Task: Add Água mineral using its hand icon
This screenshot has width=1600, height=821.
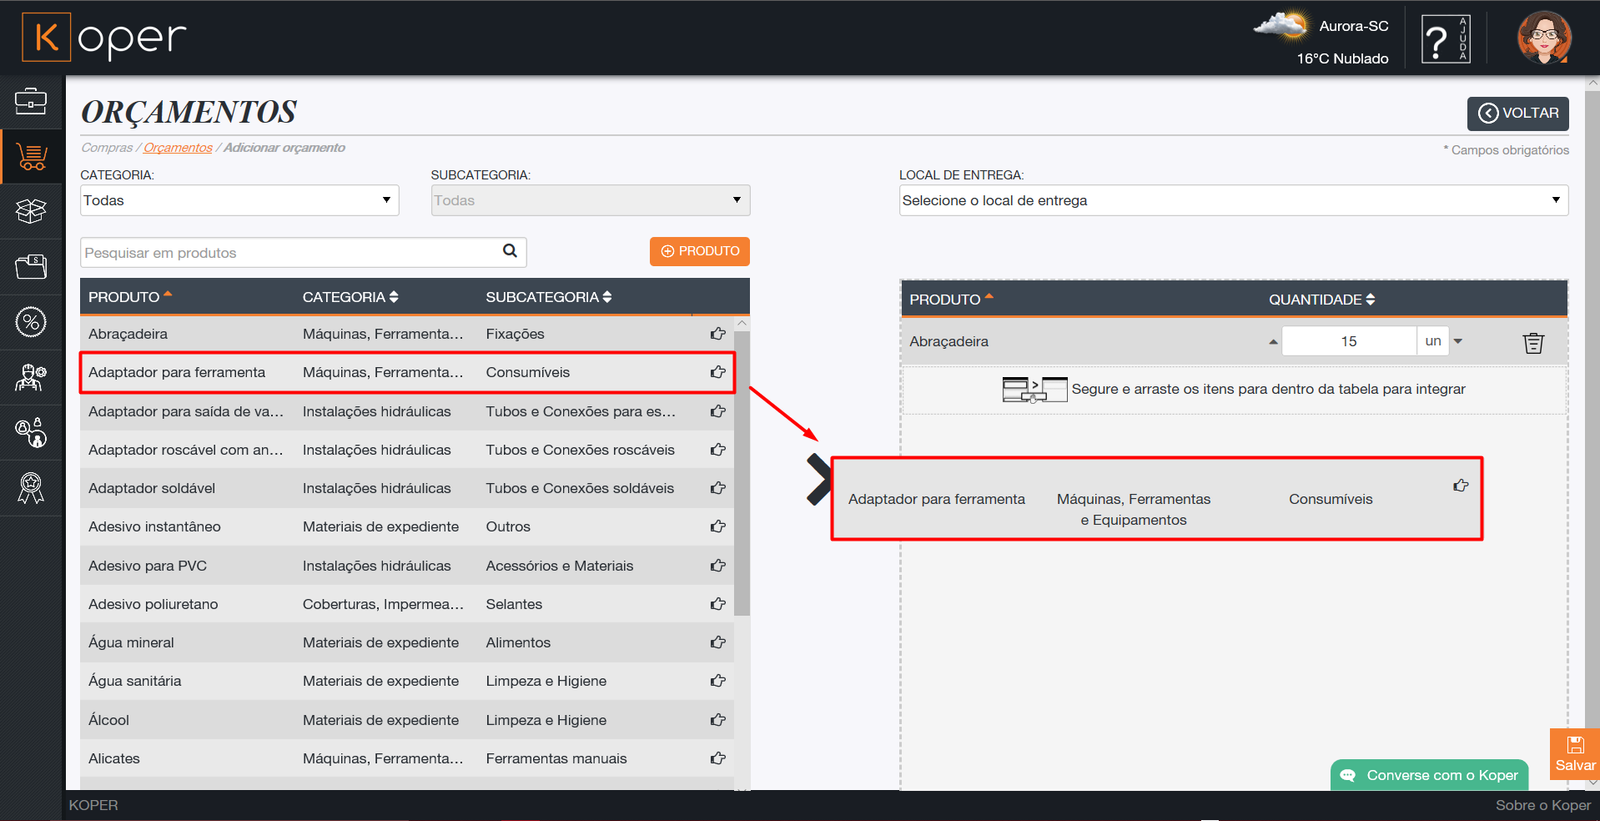Action: click(x=718, y=643)
